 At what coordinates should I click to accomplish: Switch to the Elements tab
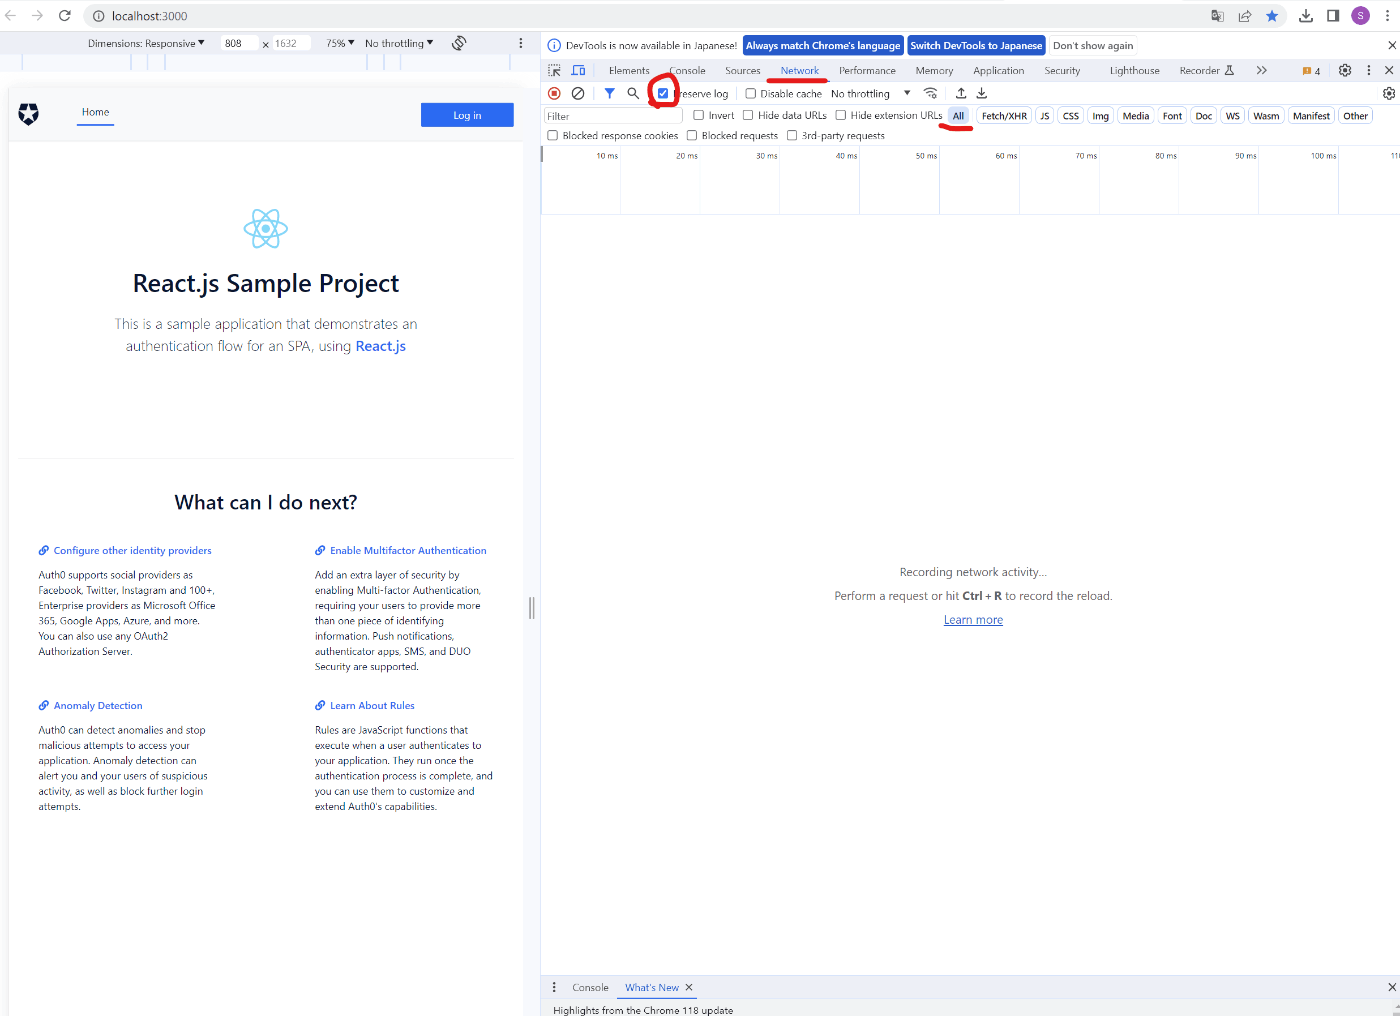click(x=629, y=71)
